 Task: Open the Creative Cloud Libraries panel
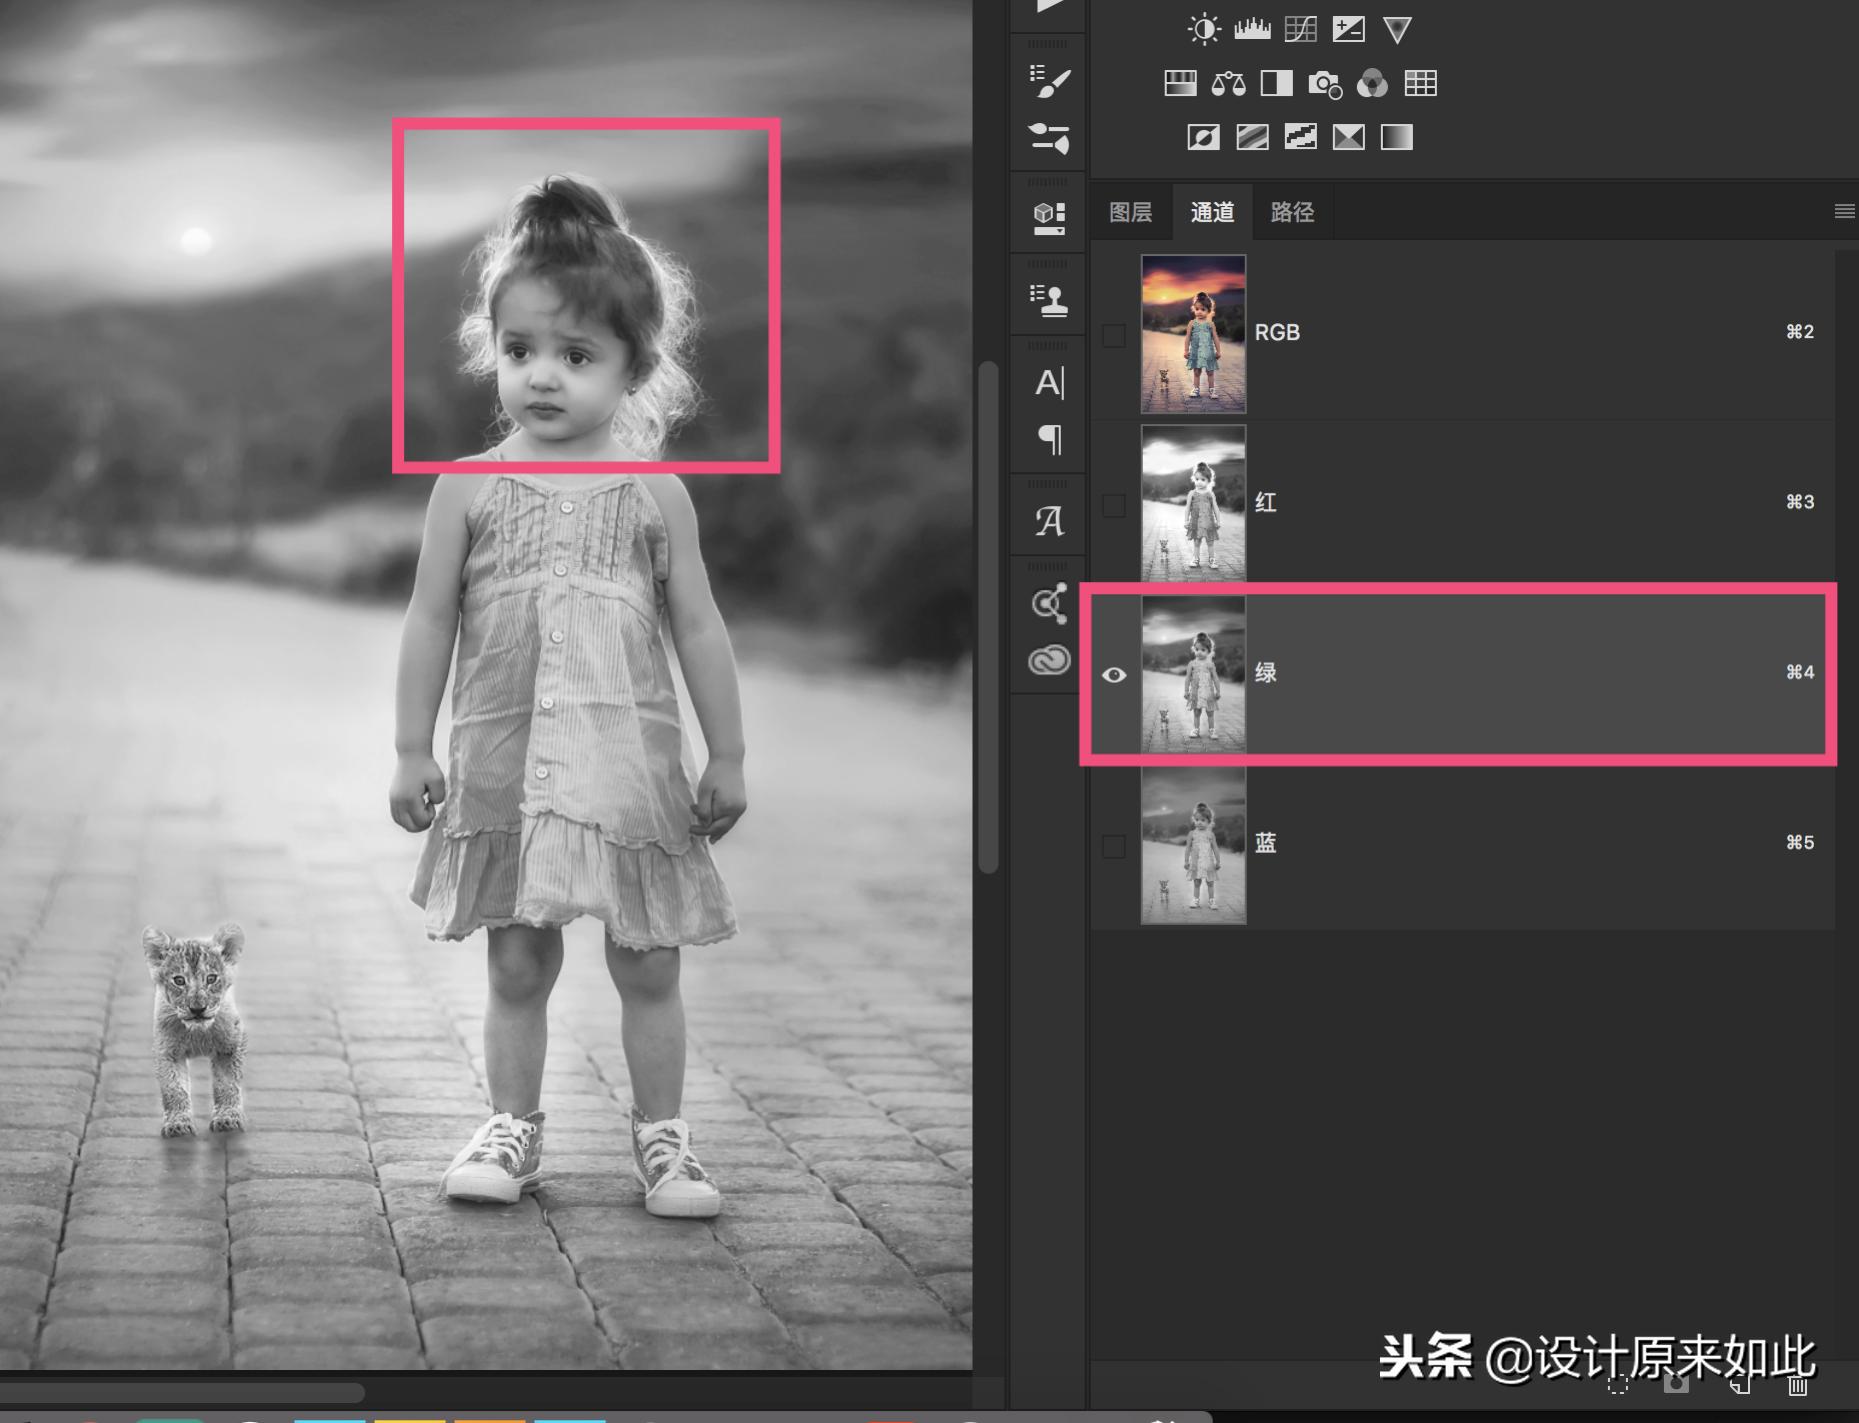coord(1049,660)
